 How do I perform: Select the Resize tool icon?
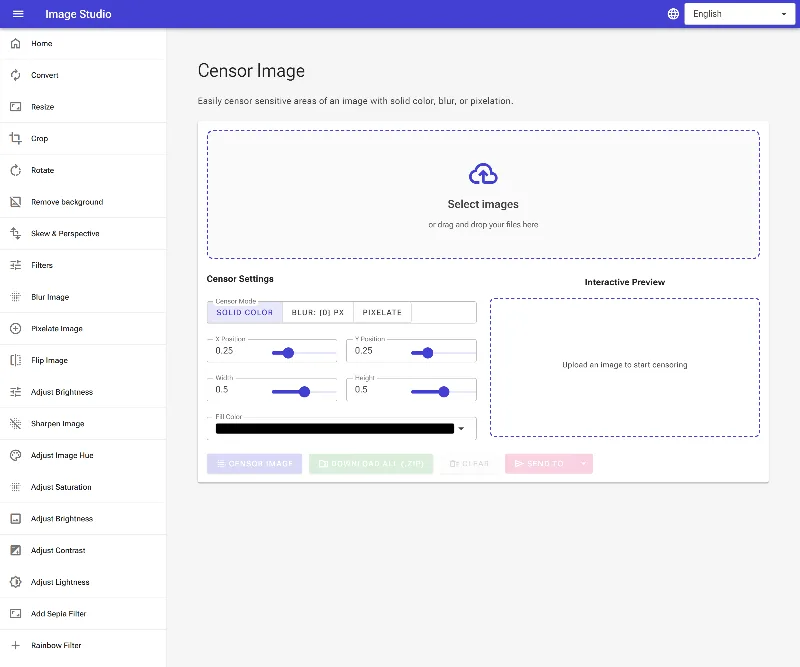pos(16,107)
